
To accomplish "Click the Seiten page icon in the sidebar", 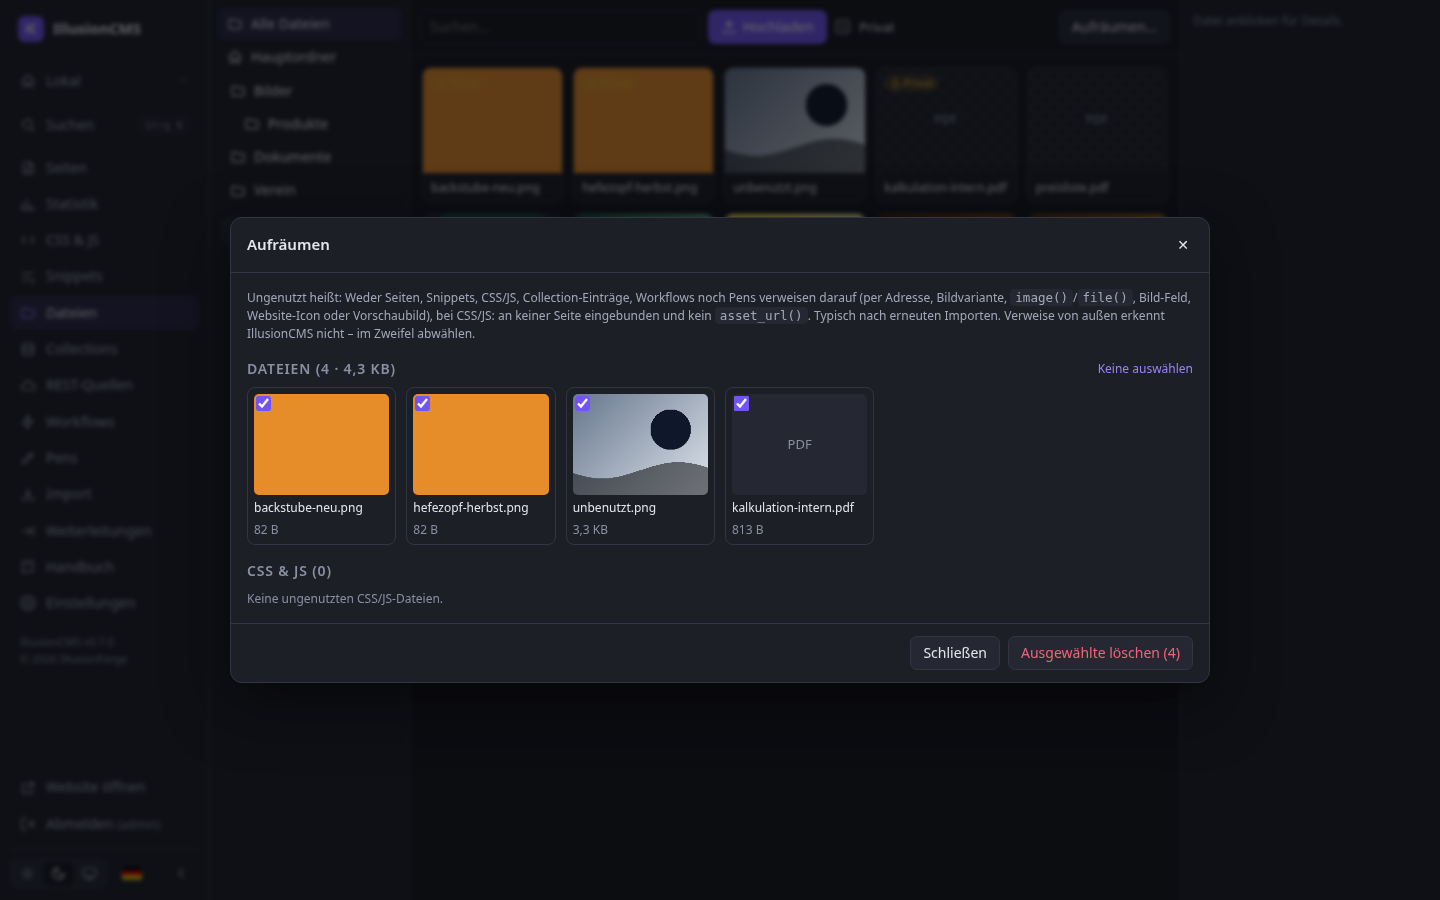I will click(x=28, y=168).
